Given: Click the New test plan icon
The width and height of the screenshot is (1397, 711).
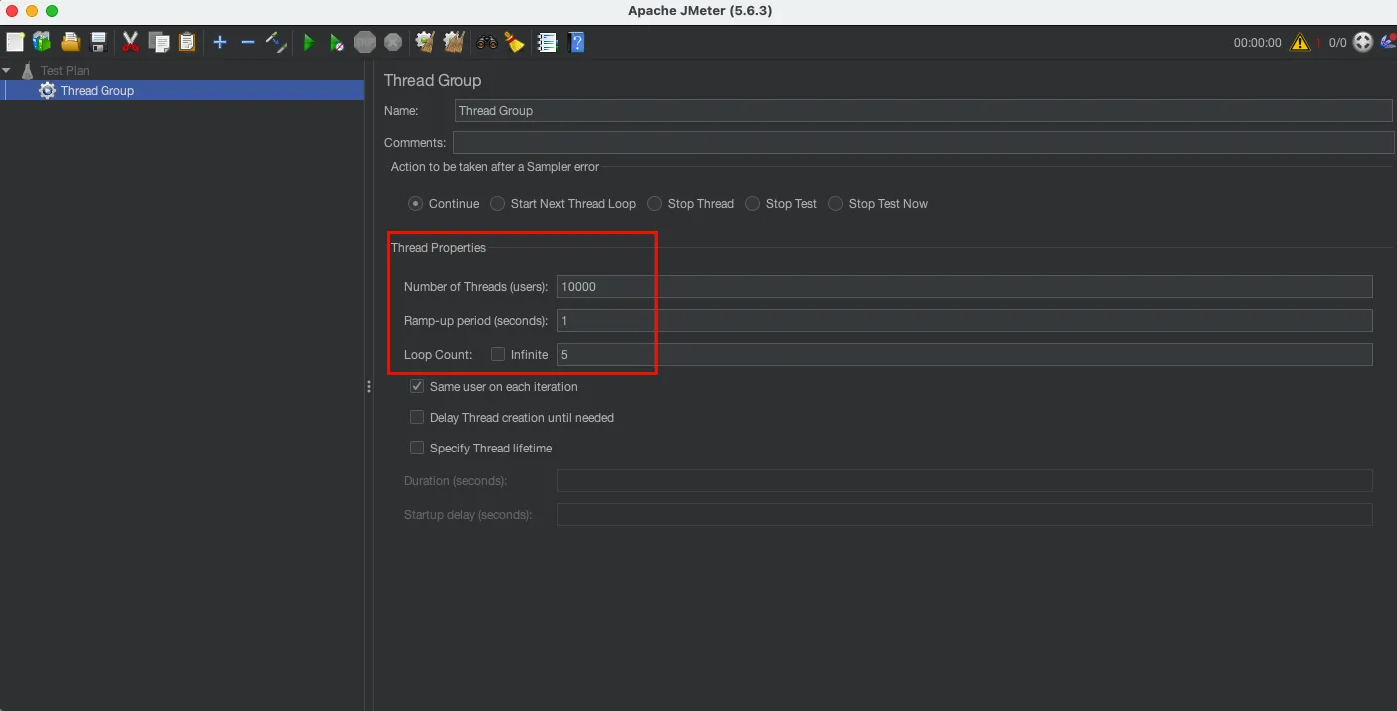Looking at the screenshot, I should [x=15, y=42].
